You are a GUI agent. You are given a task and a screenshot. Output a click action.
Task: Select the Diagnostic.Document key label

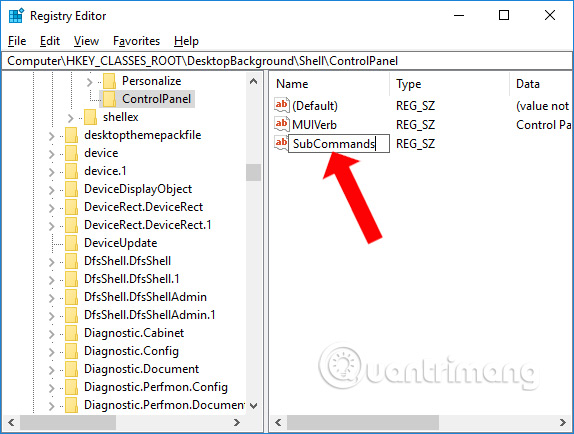pos(141,369)
